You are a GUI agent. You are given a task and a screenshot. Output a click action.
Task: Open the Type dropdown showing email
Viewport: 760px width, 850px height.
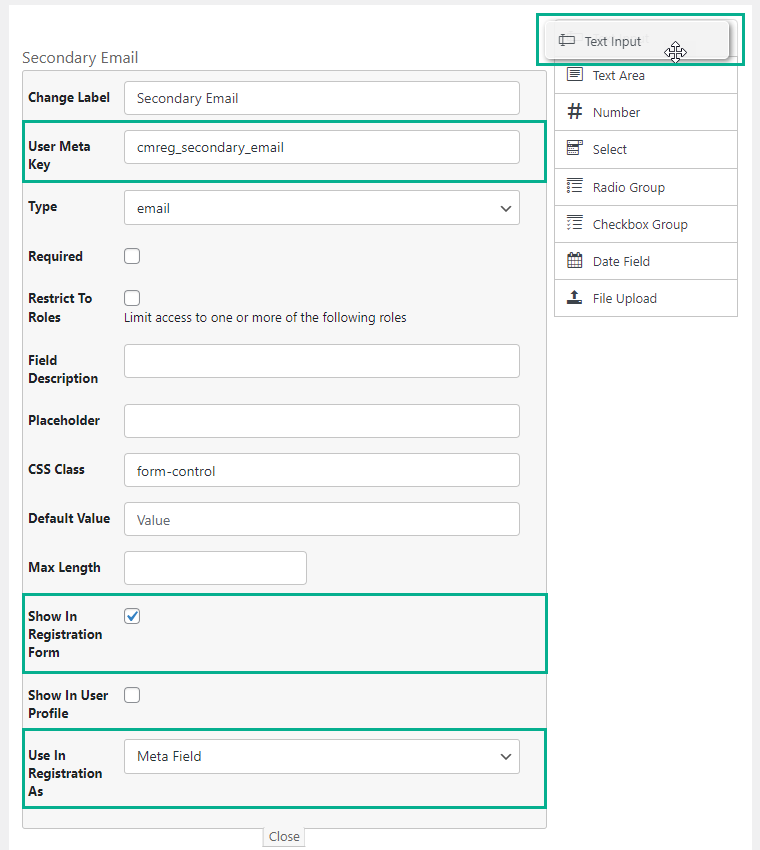[x=321, y=207]
